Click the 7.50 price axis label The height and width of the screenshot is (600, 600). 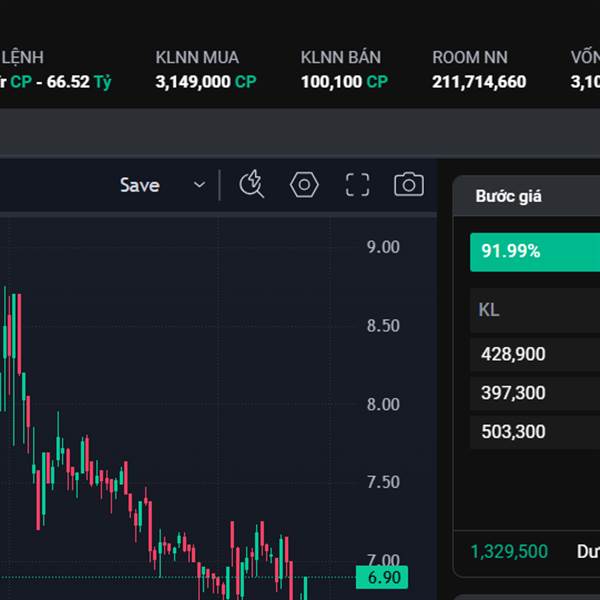click(383, 482)
